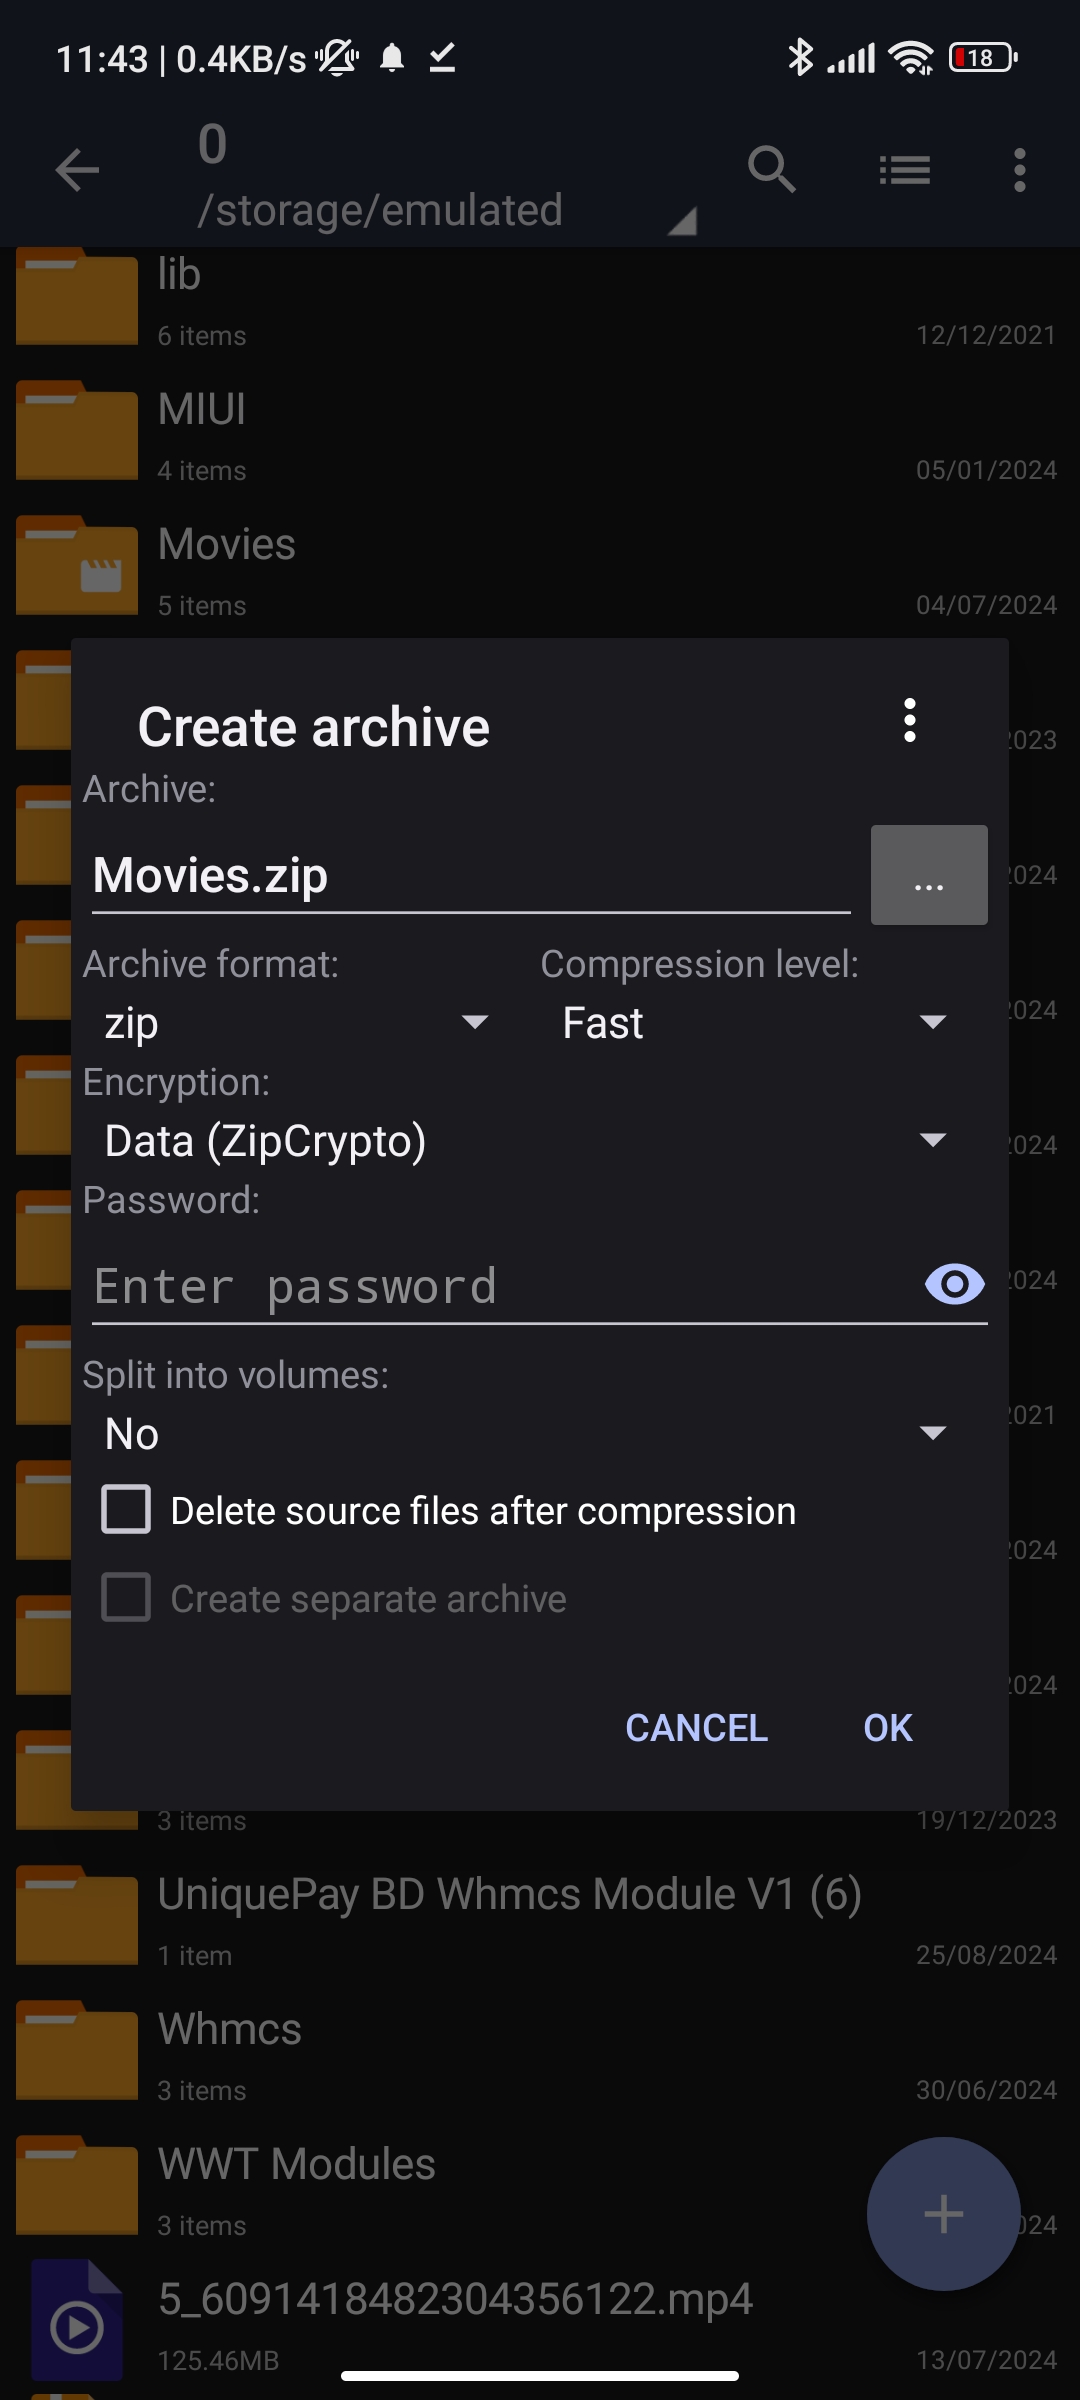Expand the /storage/emulated path selector
The width and height of the screenshot is (1080, 2400).
(447, 210)
